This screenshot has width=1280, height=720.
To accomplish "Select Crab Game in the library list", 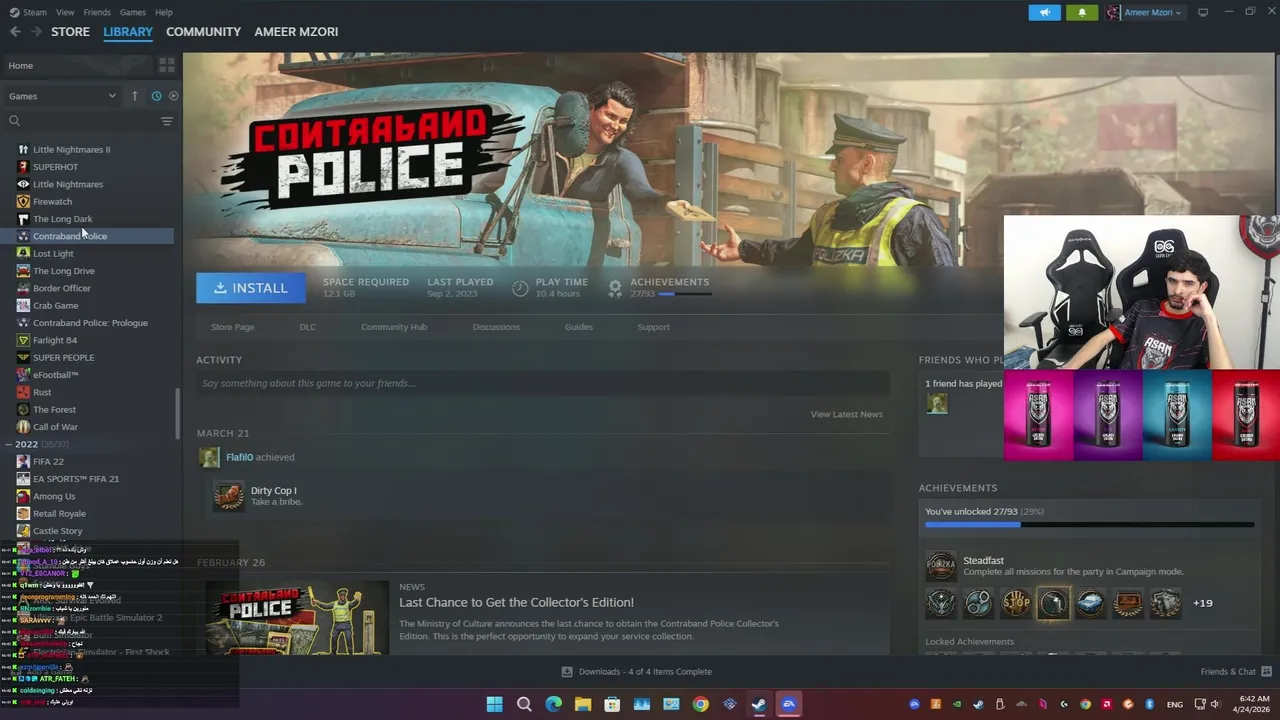I will pos(55,306).
